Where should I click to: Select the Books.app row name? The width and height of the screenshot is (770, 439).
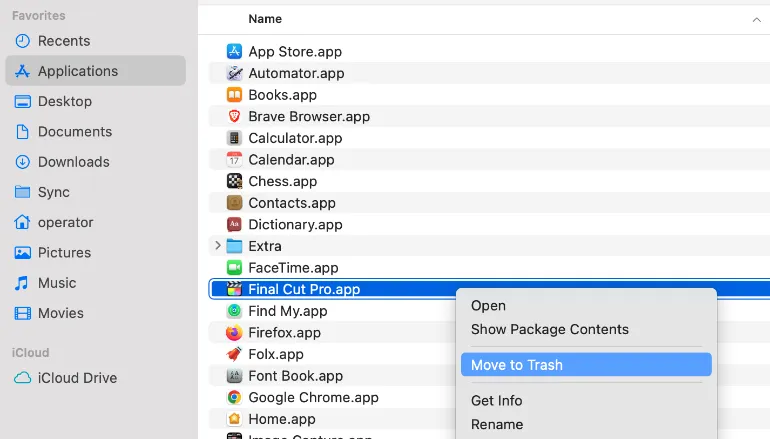click(x=282, y=95)
